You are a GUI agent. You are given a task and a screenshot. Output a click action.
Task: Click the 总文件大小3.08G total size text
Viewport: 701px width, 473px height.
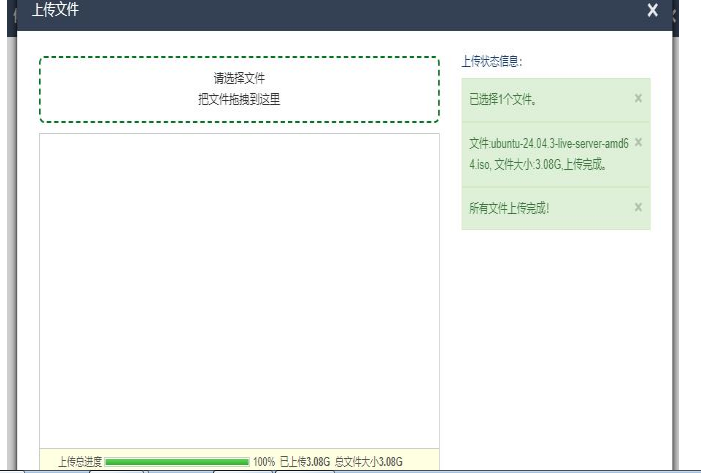point(368,462)
